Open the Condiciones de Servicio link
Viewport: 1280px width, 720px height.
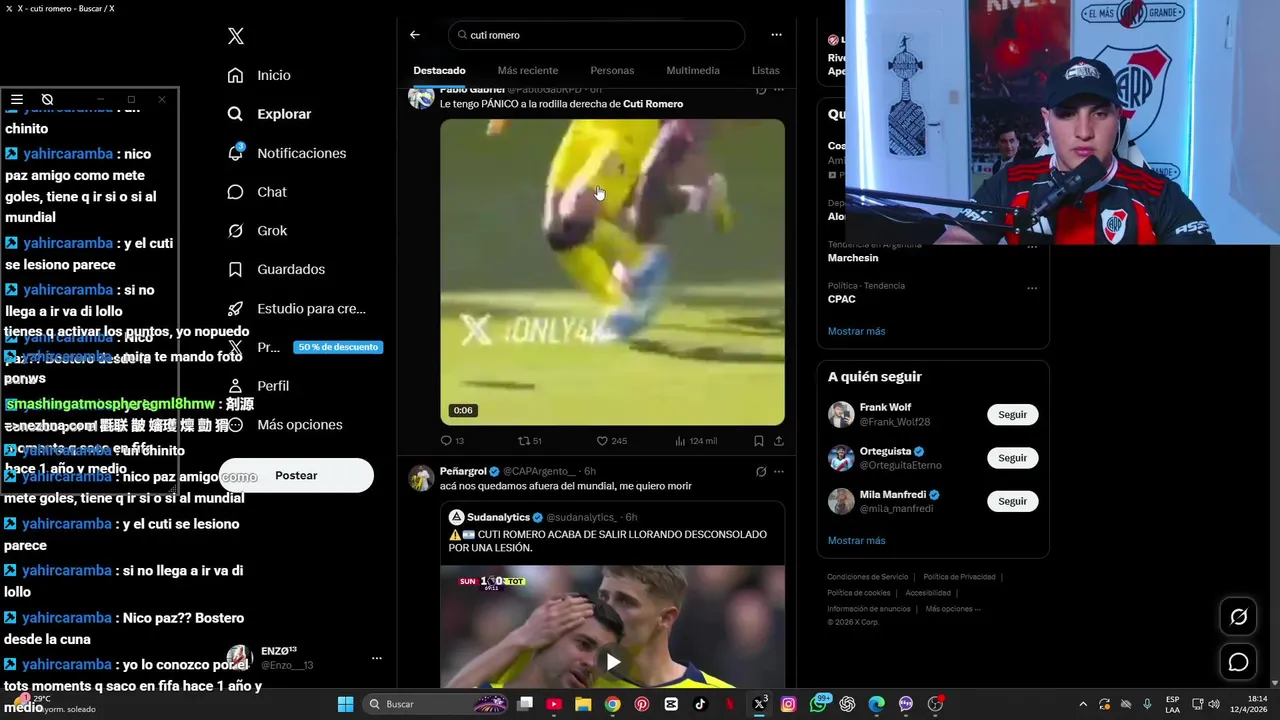tap(868, 577)
